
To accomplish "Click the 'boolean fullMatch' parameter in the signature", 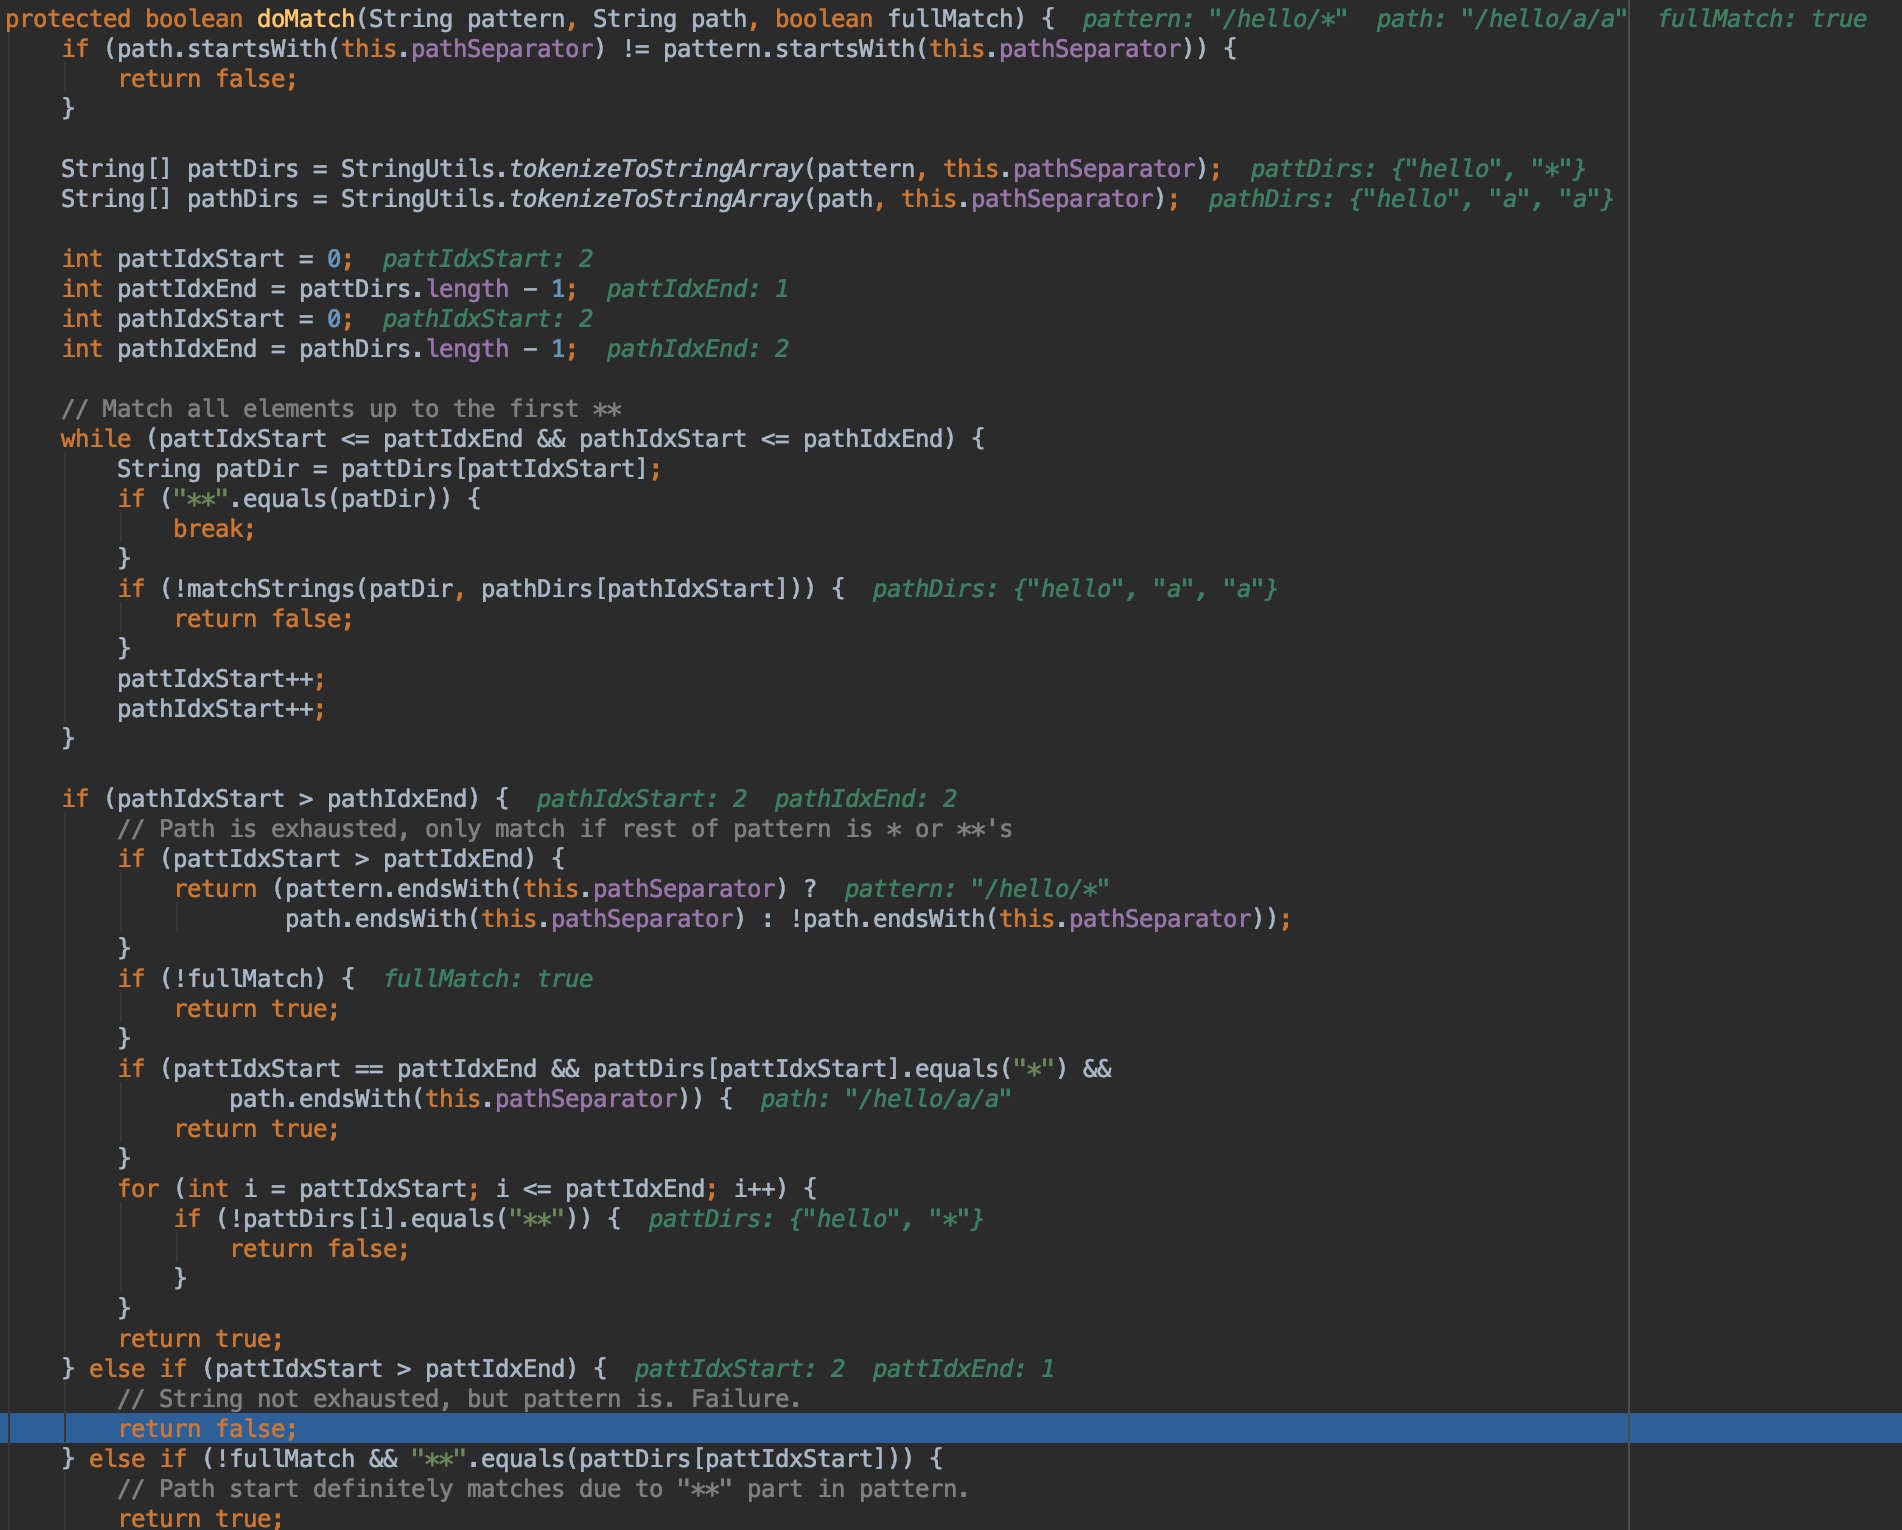I will pos(894,19).
